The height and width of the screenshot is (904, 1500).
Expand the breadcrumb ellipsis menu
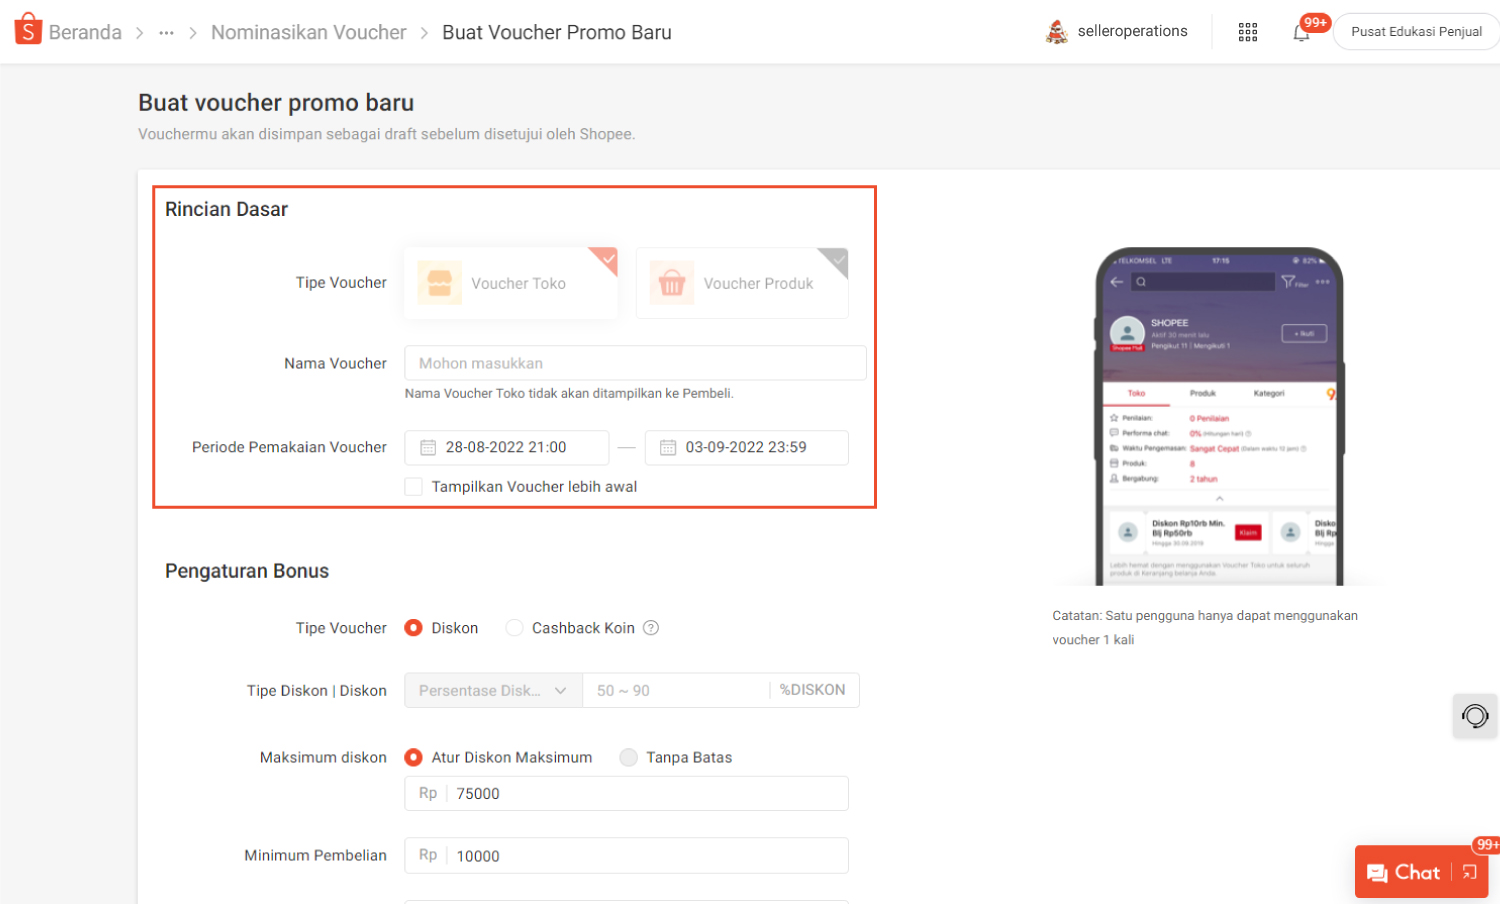point(166,33)
